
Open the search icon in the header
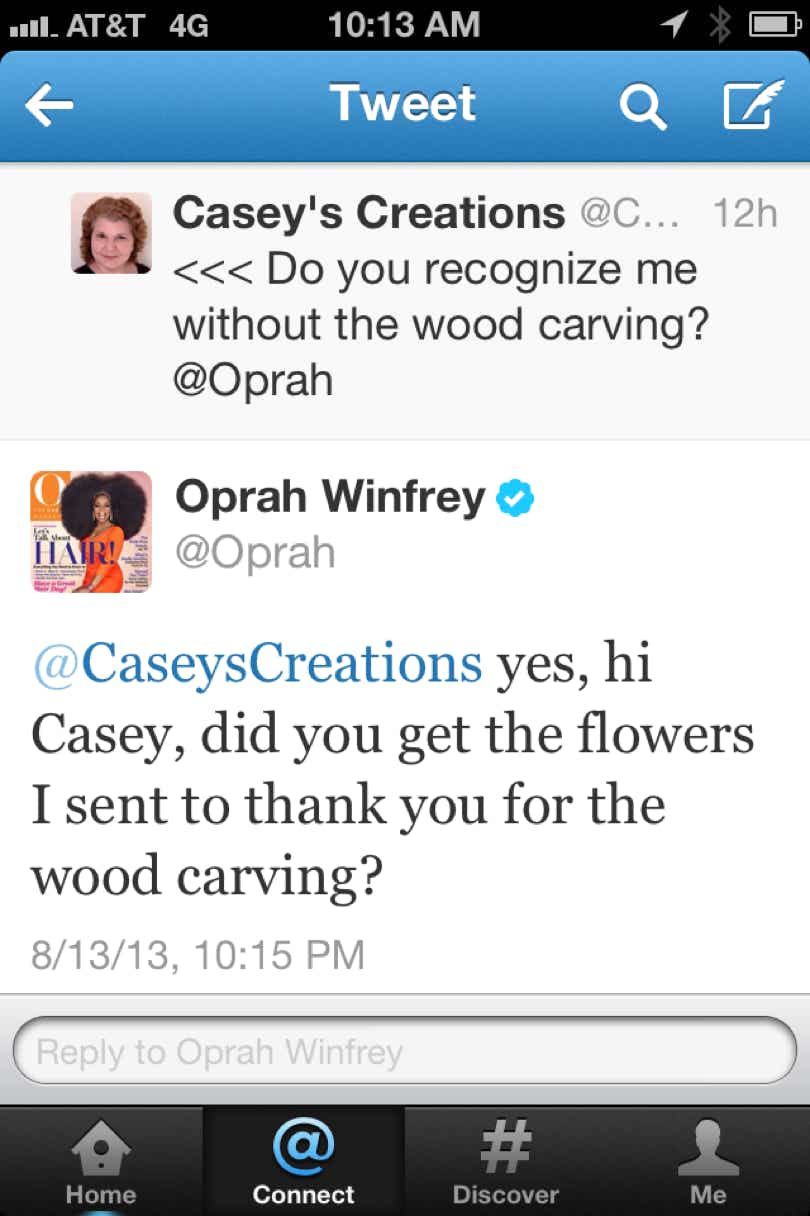coord(643,105)
